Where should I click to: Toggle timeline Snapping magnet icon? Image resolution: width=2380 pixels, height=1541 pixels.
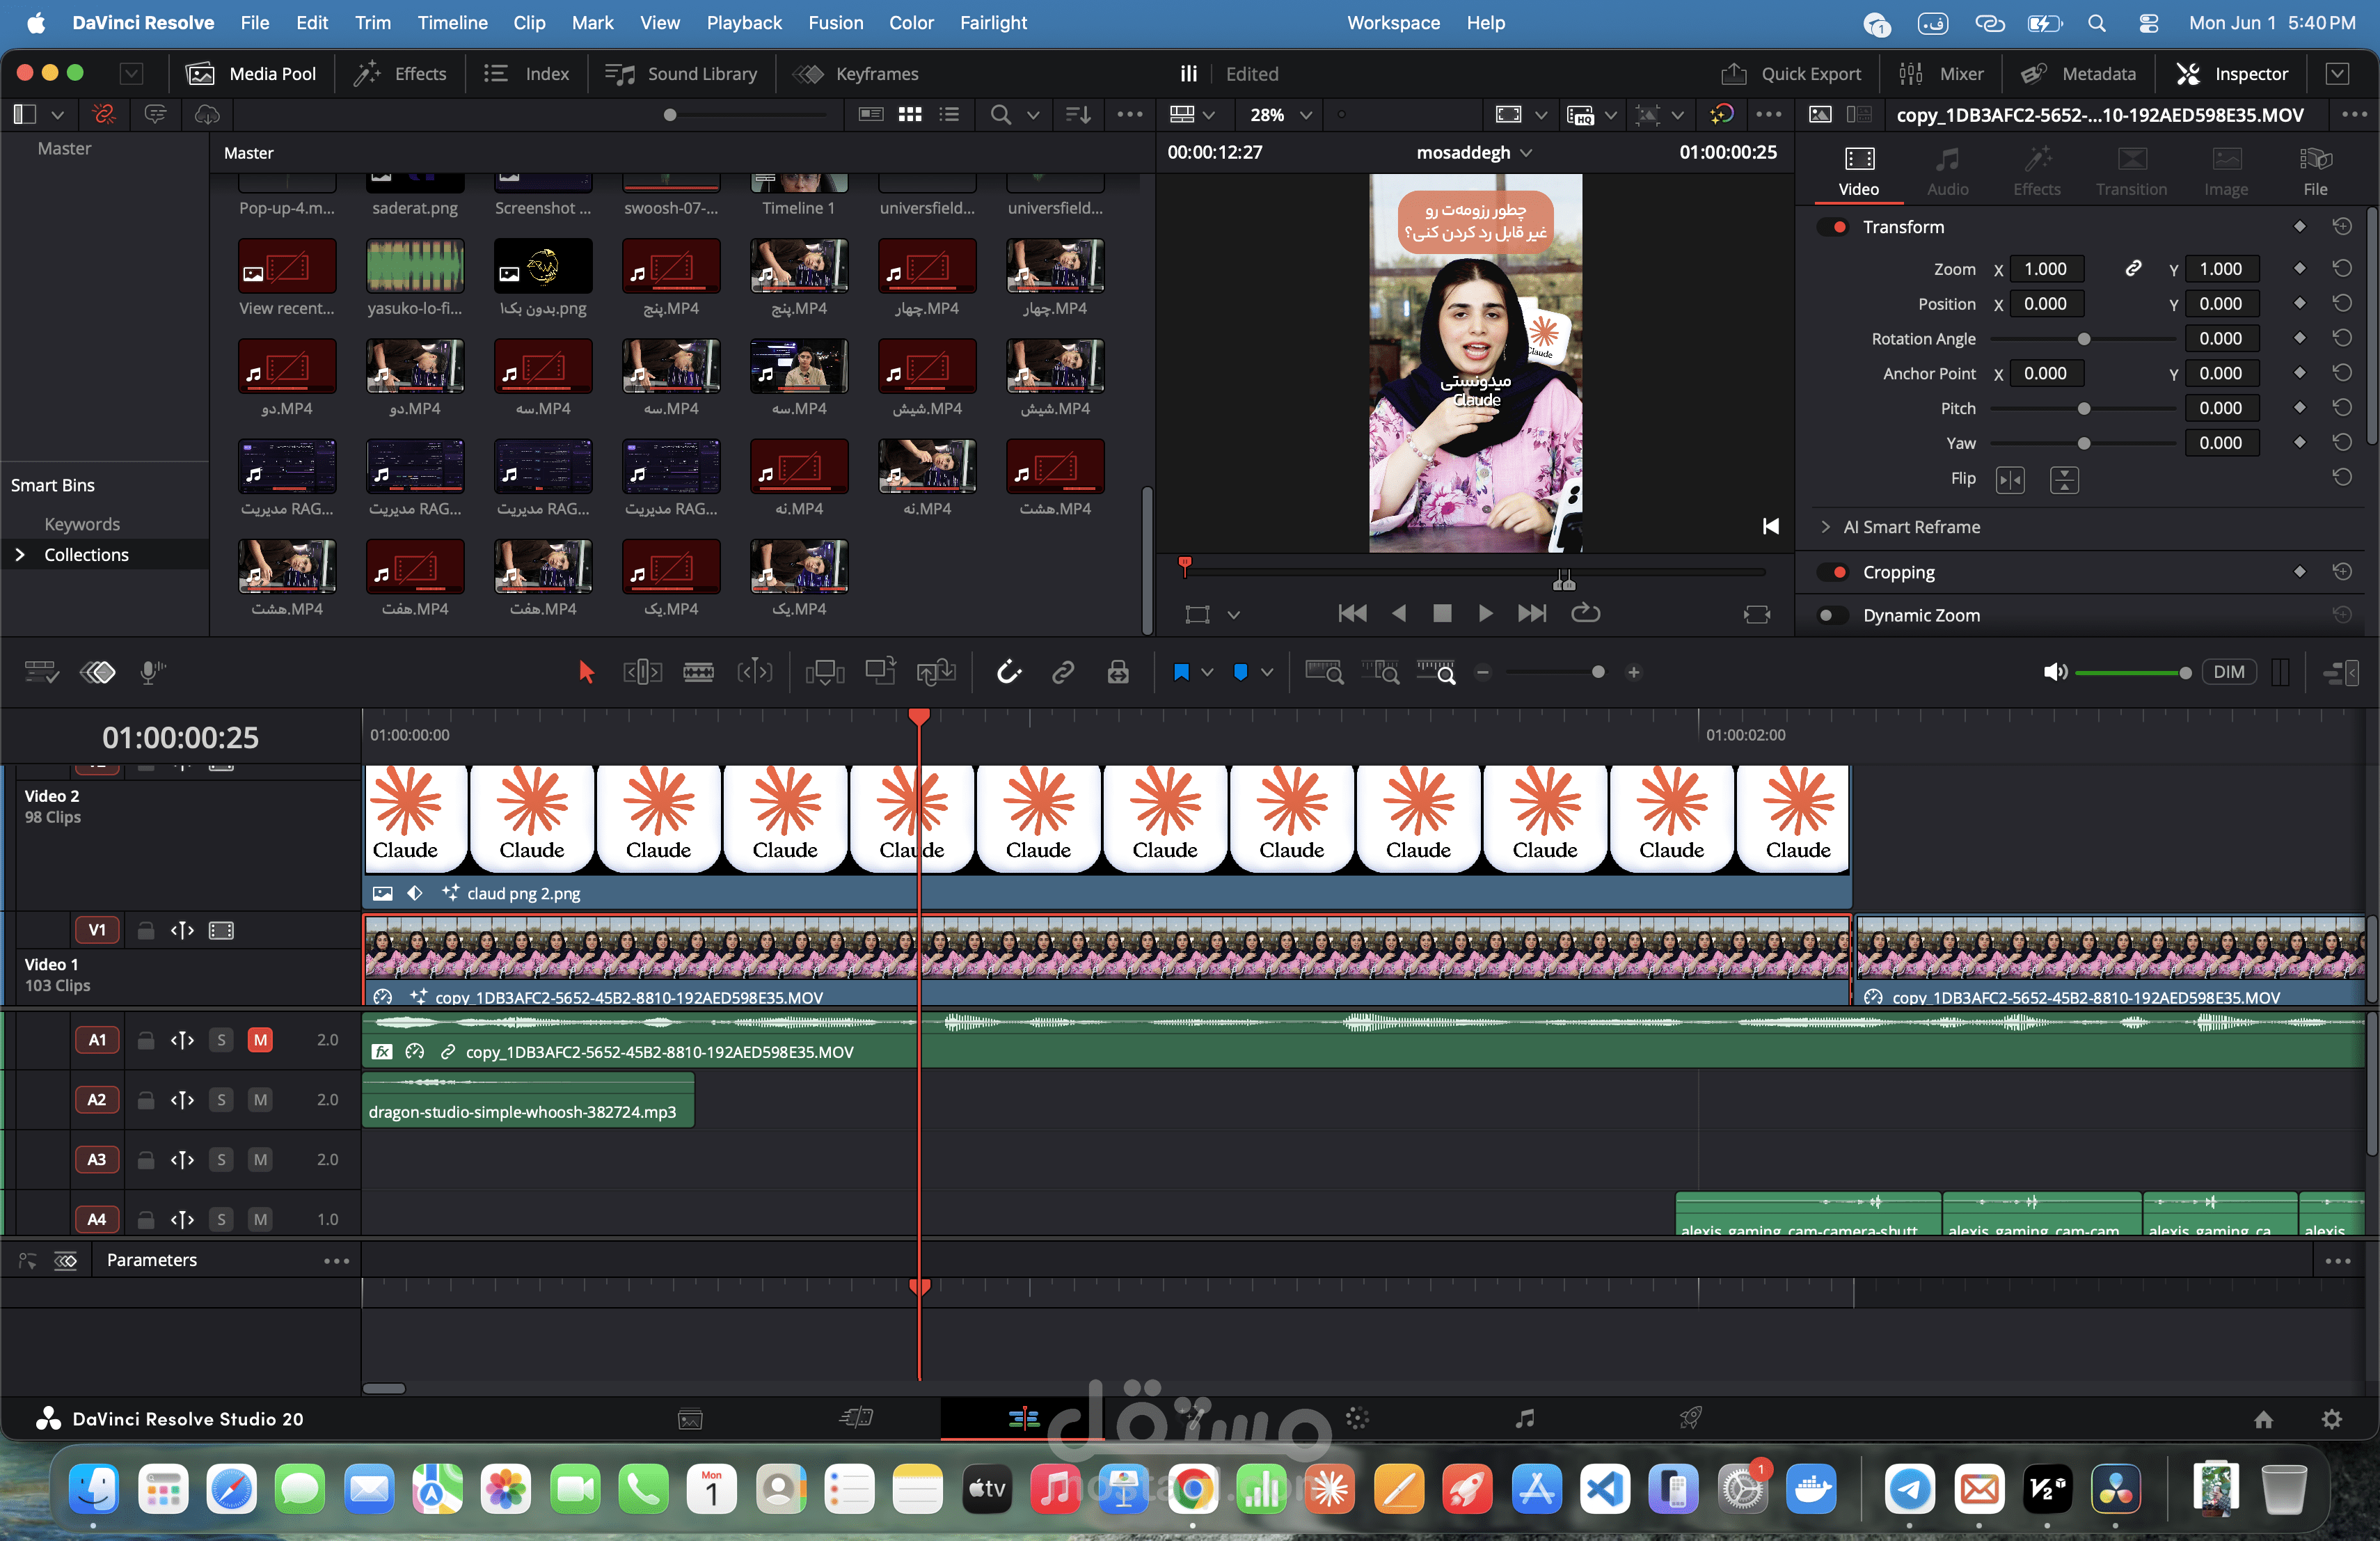tap(1009, 672)
